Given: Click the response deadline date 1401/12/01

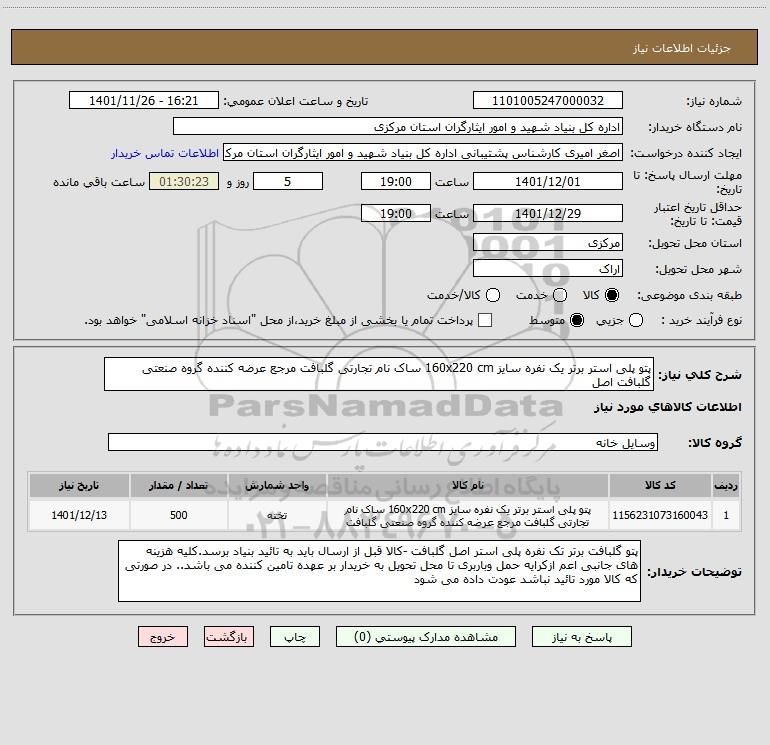Looking at the screenshot, I should [x=548, y=181].
